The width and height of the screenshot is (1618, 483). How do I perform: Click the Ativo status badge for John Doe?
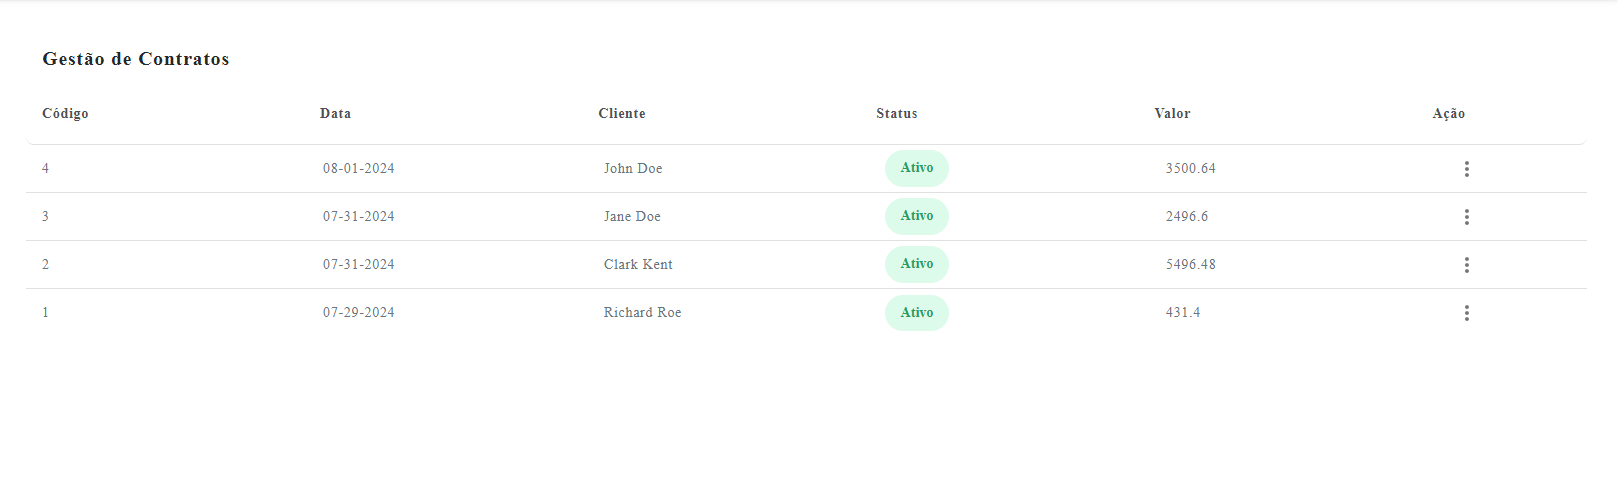pos(916,168)
